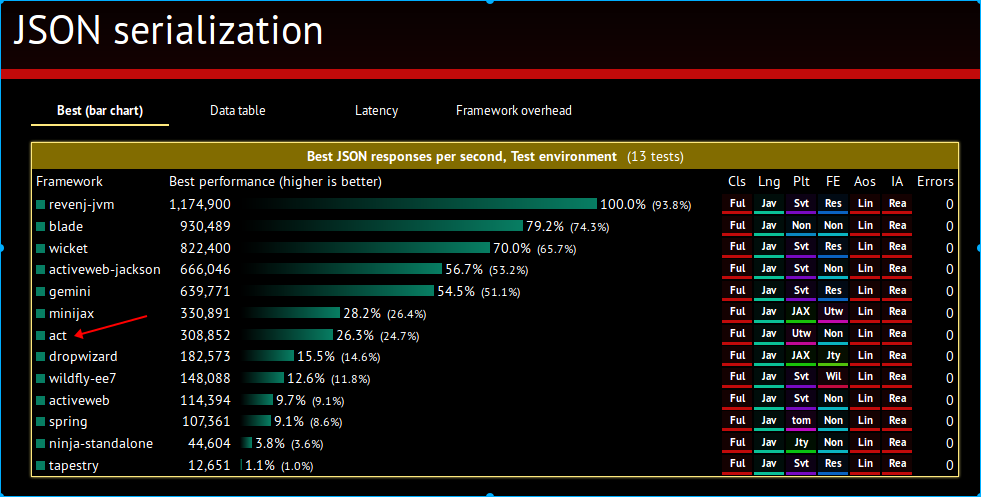The width and height of the screenshot is (981, 497).
Task: Click the FE column header
Action: (x=833, y=182)
